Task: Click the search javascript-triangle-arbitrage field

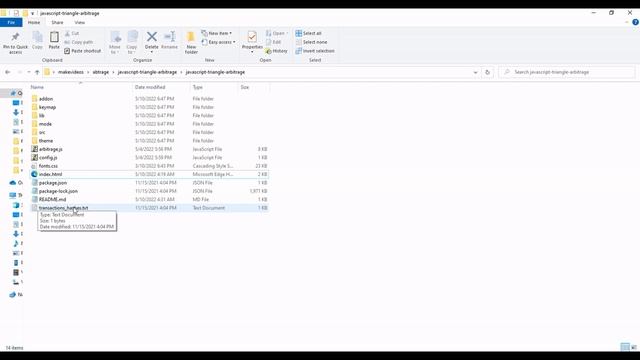Action: pyautogui.click(x=567, y=72)
